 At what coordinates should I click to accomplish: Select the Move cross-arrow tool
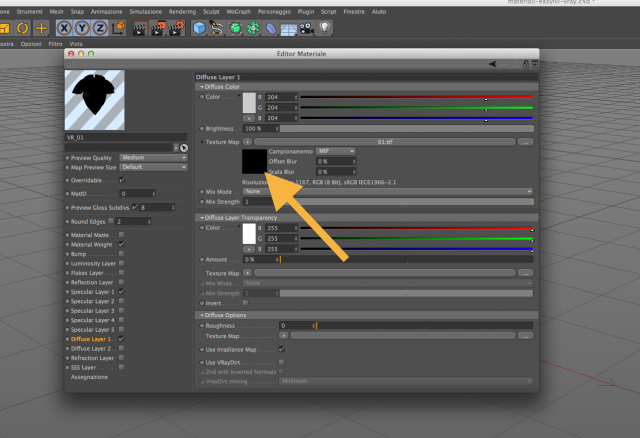pos(41,28)
